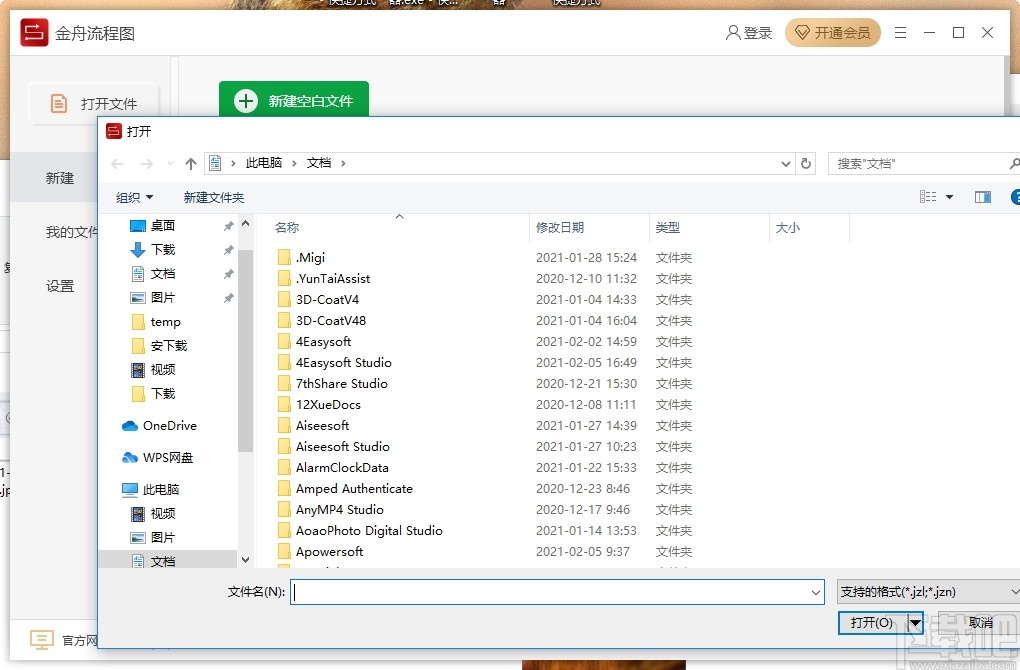Select the .YunTaiAssist folder
This screenshot has height=670, width=1020.
tap(332, 278)
